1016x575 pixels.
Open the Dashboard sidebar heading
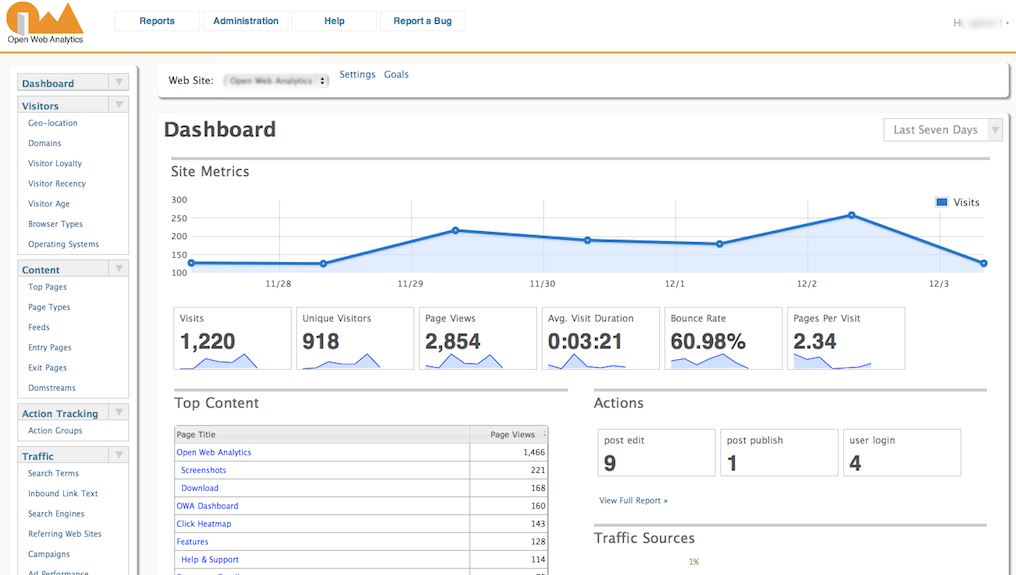pyautogui.click(x=48, y=84)
